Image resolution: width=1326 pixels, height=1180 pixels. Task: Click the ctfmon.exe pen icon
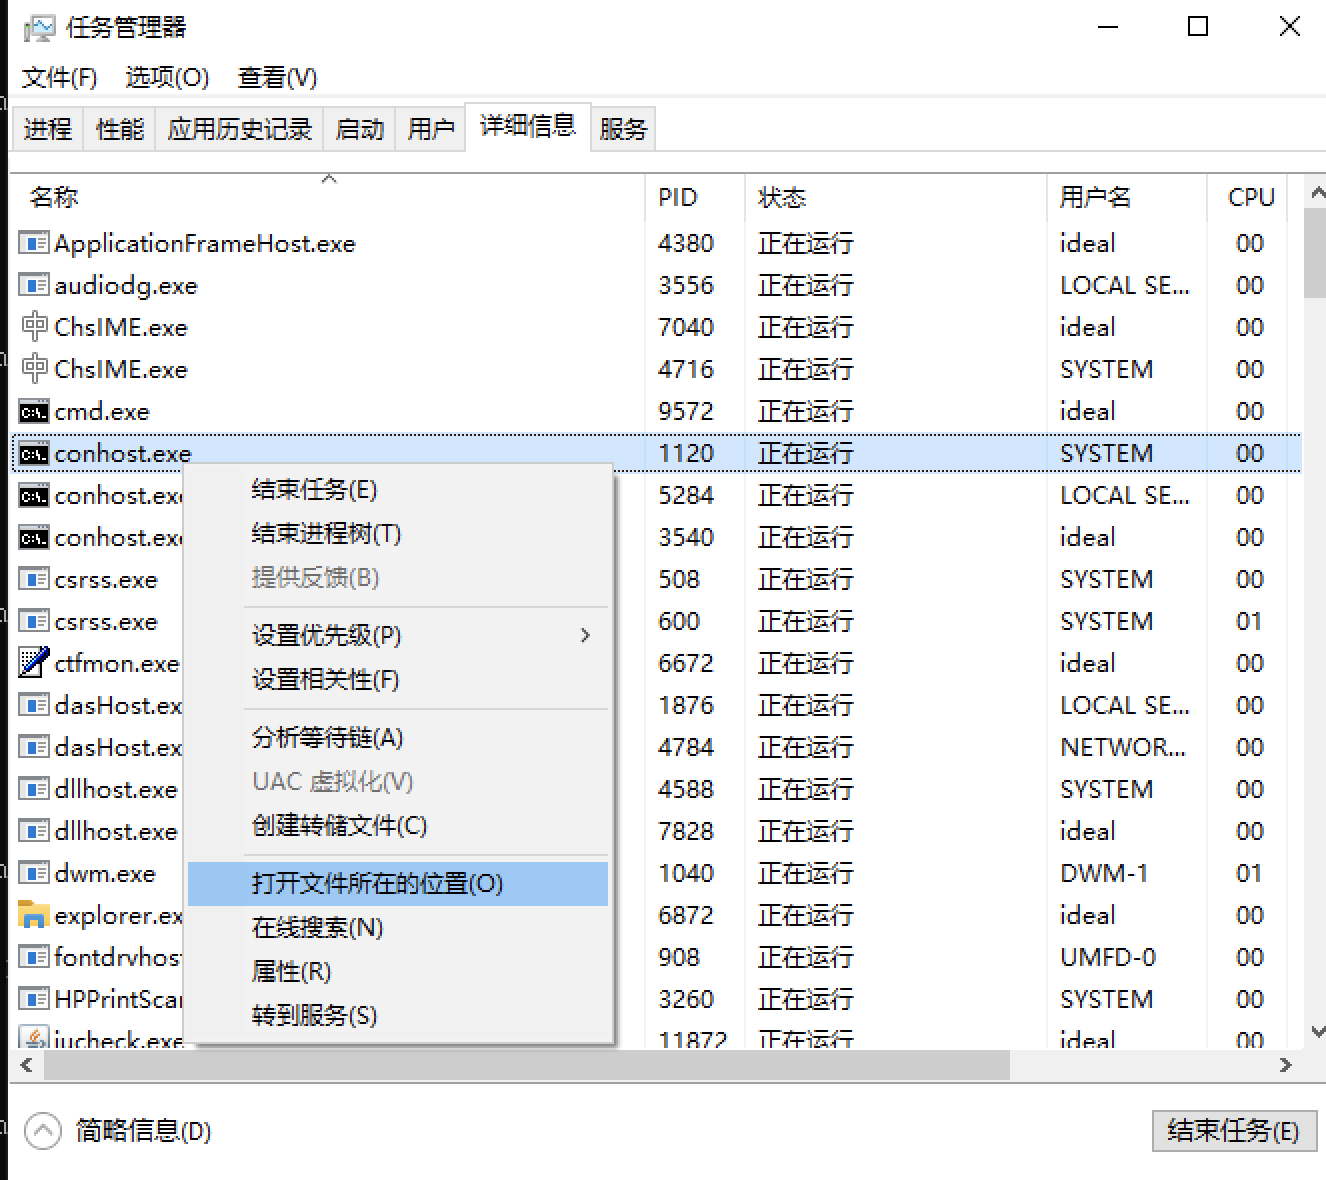[x=34, y=662]
